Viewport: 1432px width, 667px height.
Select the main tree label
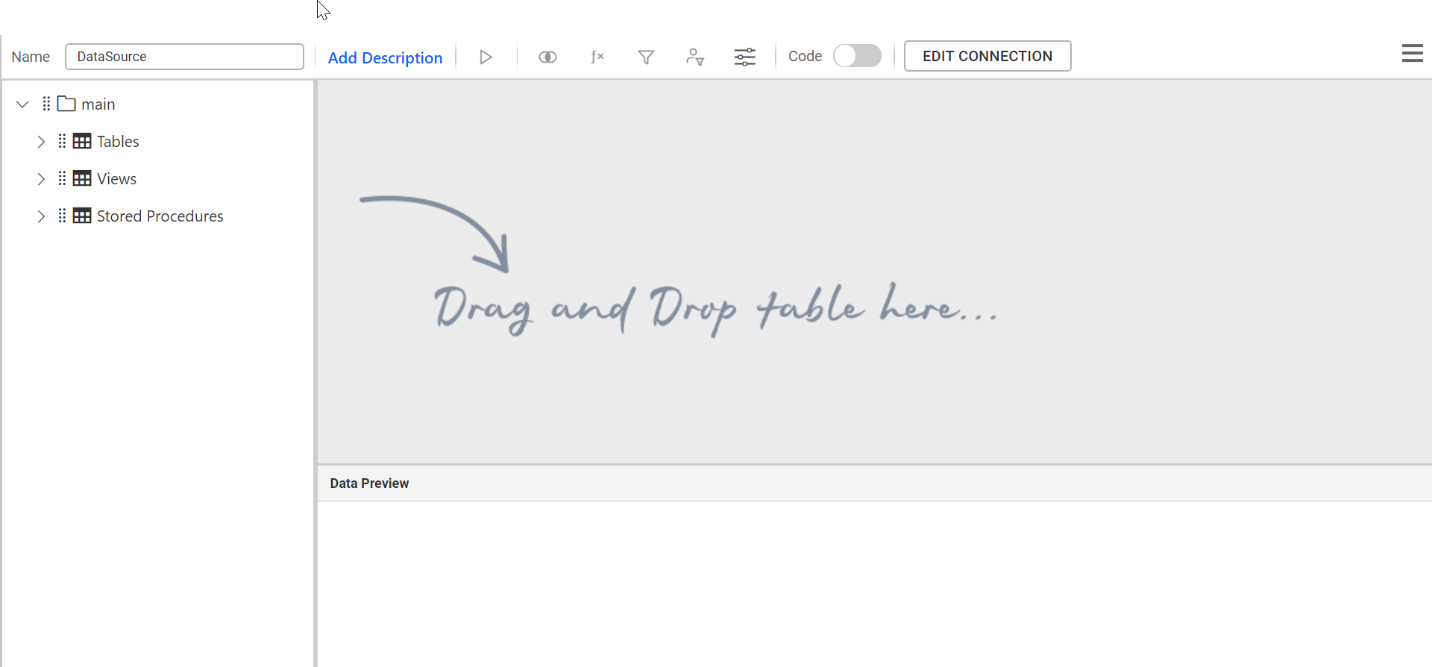coord(98,104)
